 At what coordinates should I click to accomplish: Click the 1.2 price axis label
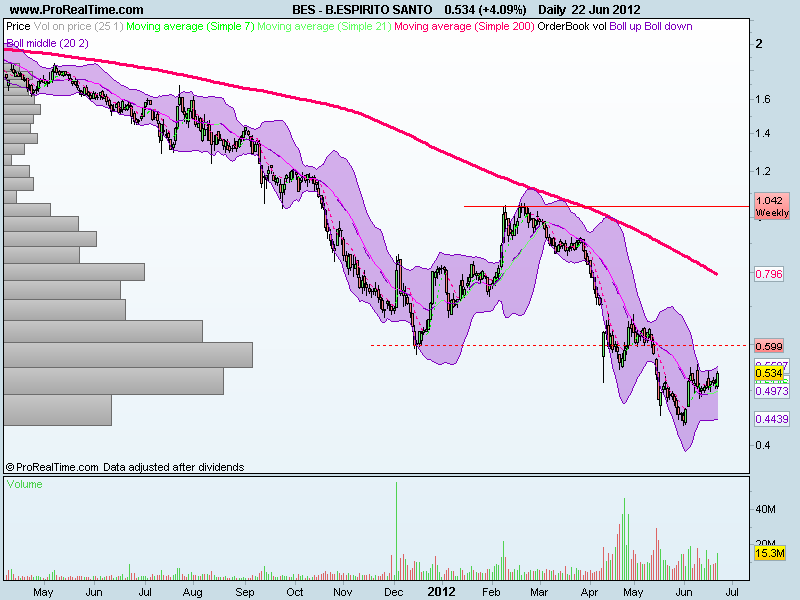coord(763,171)
